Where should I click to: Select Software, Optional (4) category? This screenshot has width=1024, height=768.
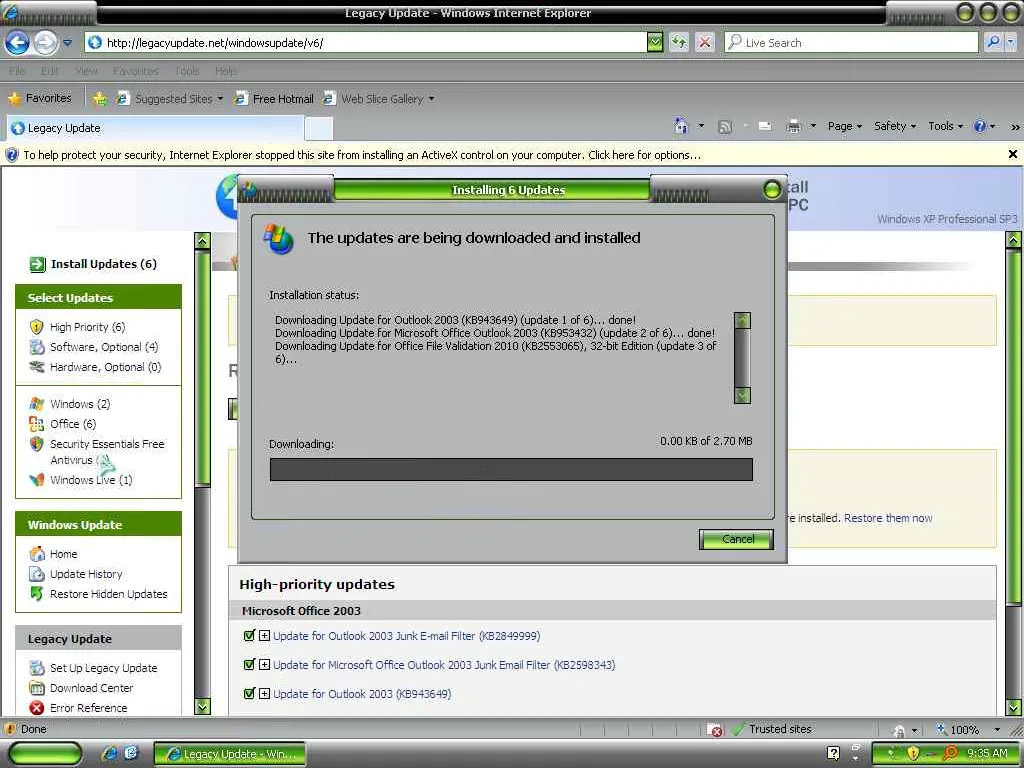[x=103, y=347]
